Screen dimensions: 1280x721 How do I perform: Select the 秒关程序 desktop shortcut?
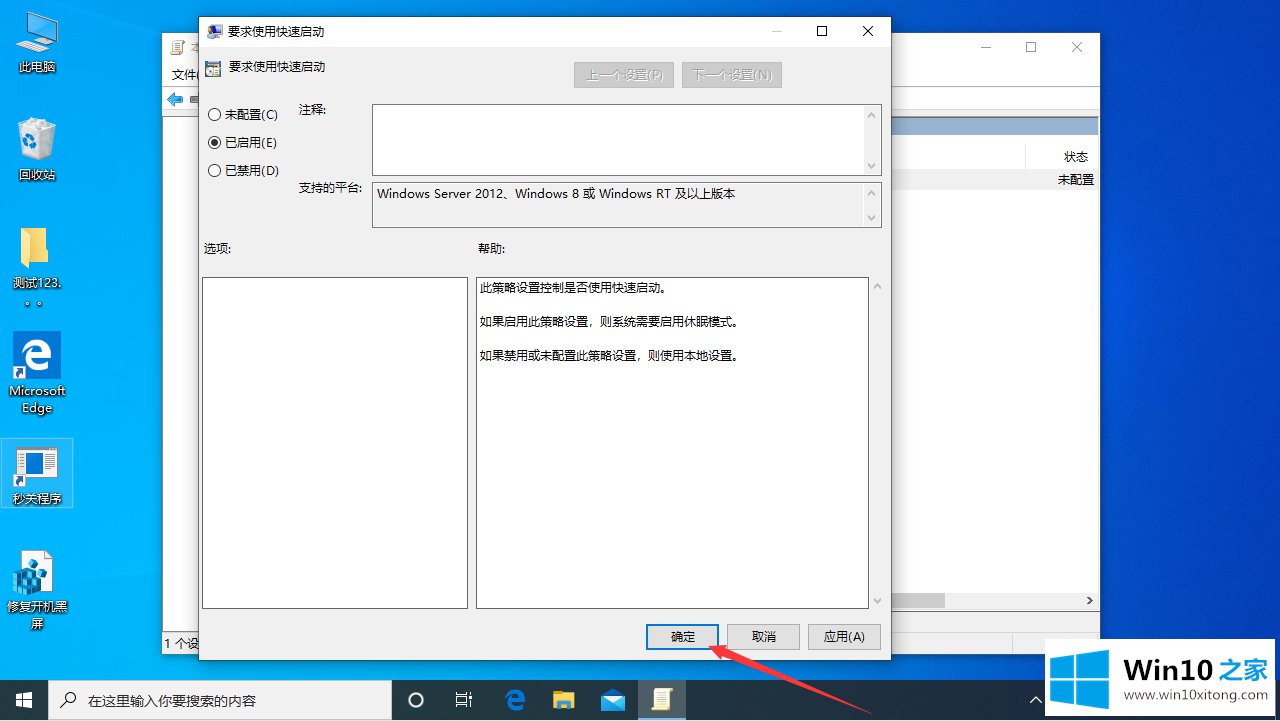[x=37, y=474]
